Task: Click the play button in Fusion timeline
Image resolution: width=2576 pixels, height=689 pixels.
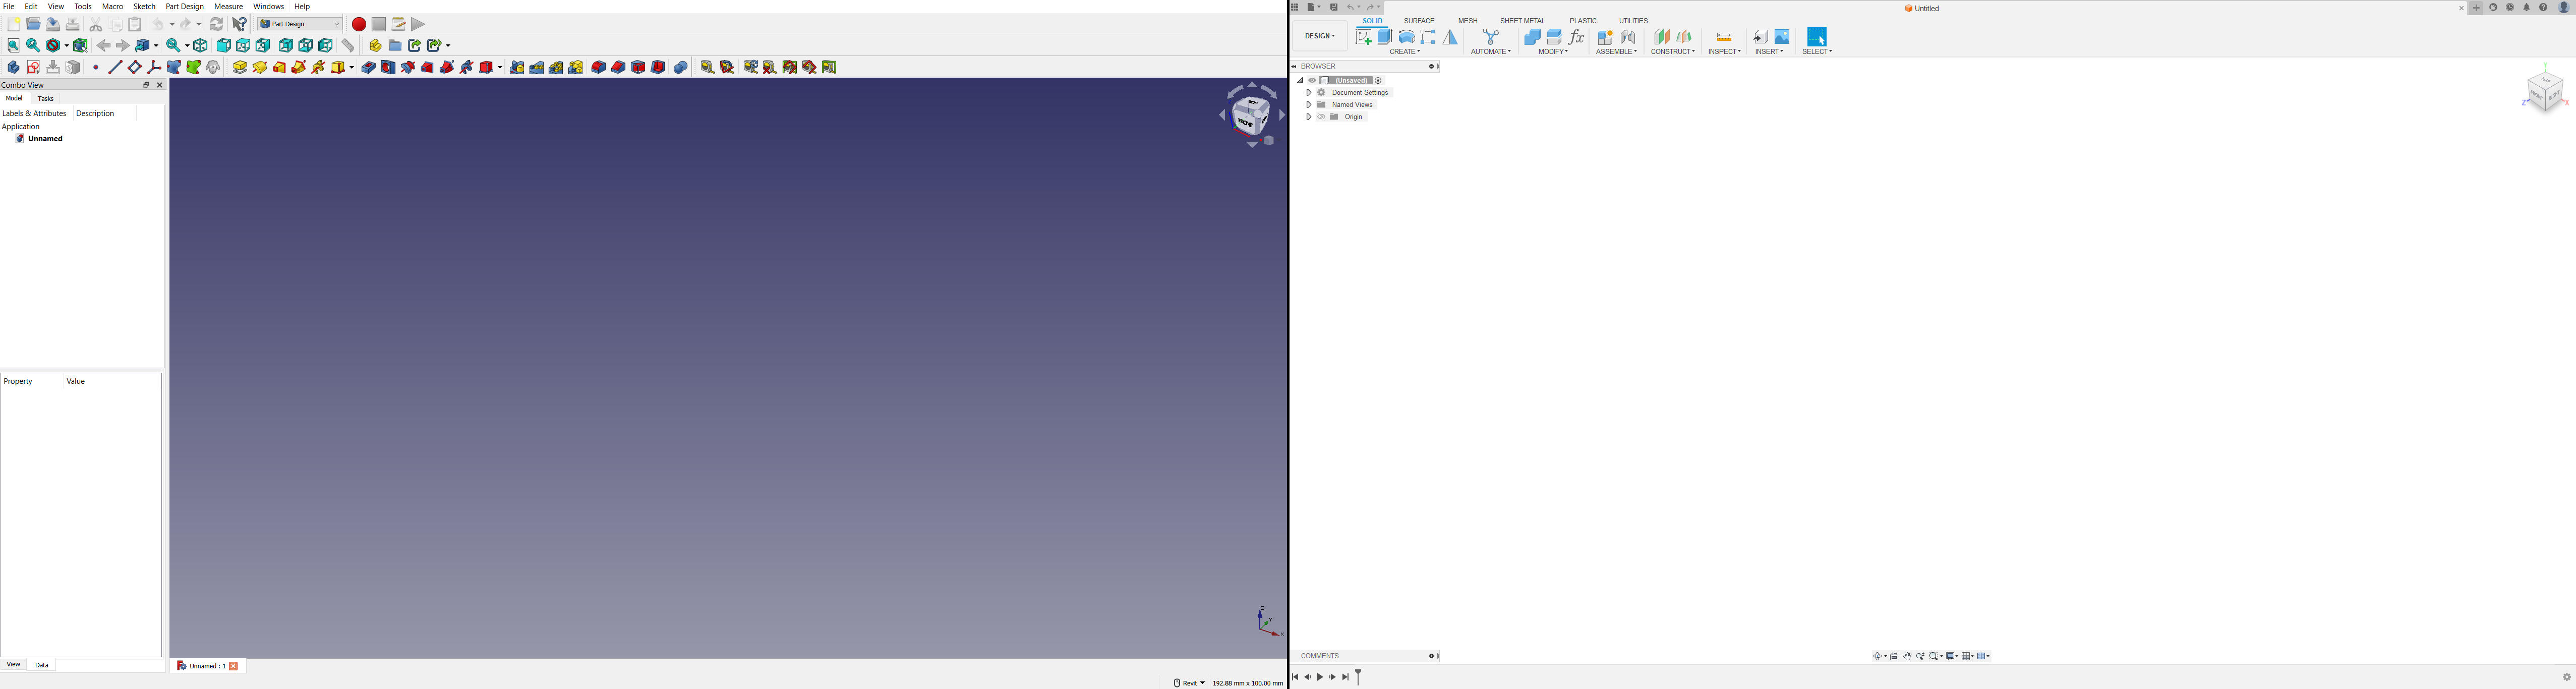Action: coord(1320,678)
